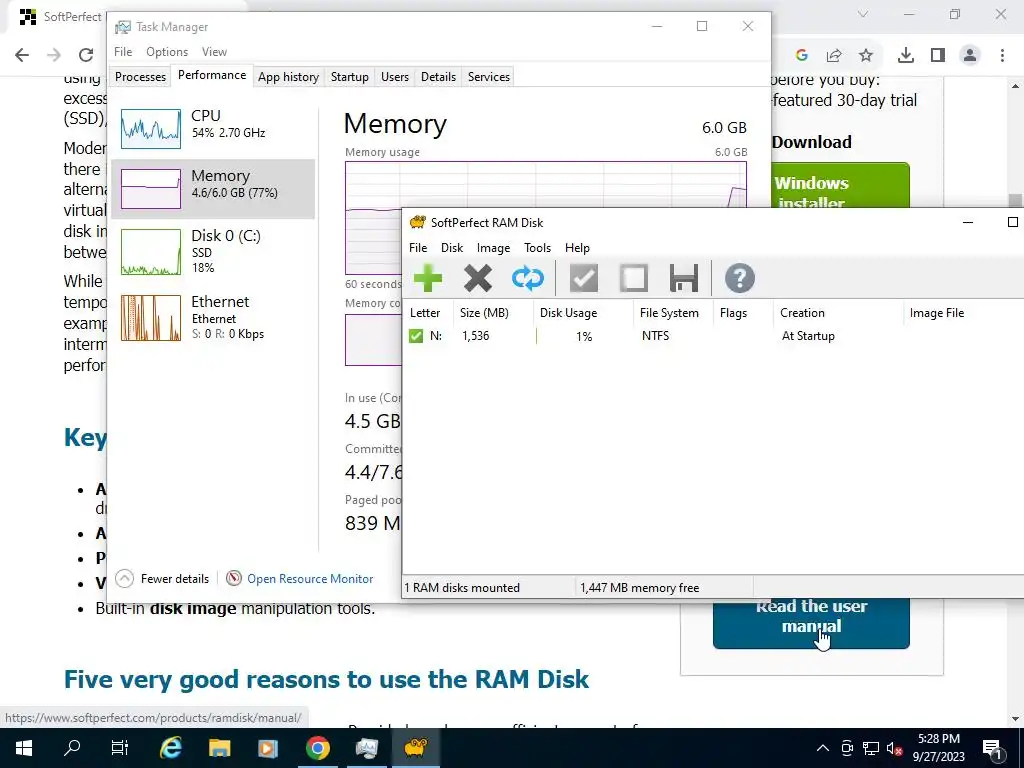Open Chrome tab search chevron
This screenshot has width=1024, height=768.
863,14
